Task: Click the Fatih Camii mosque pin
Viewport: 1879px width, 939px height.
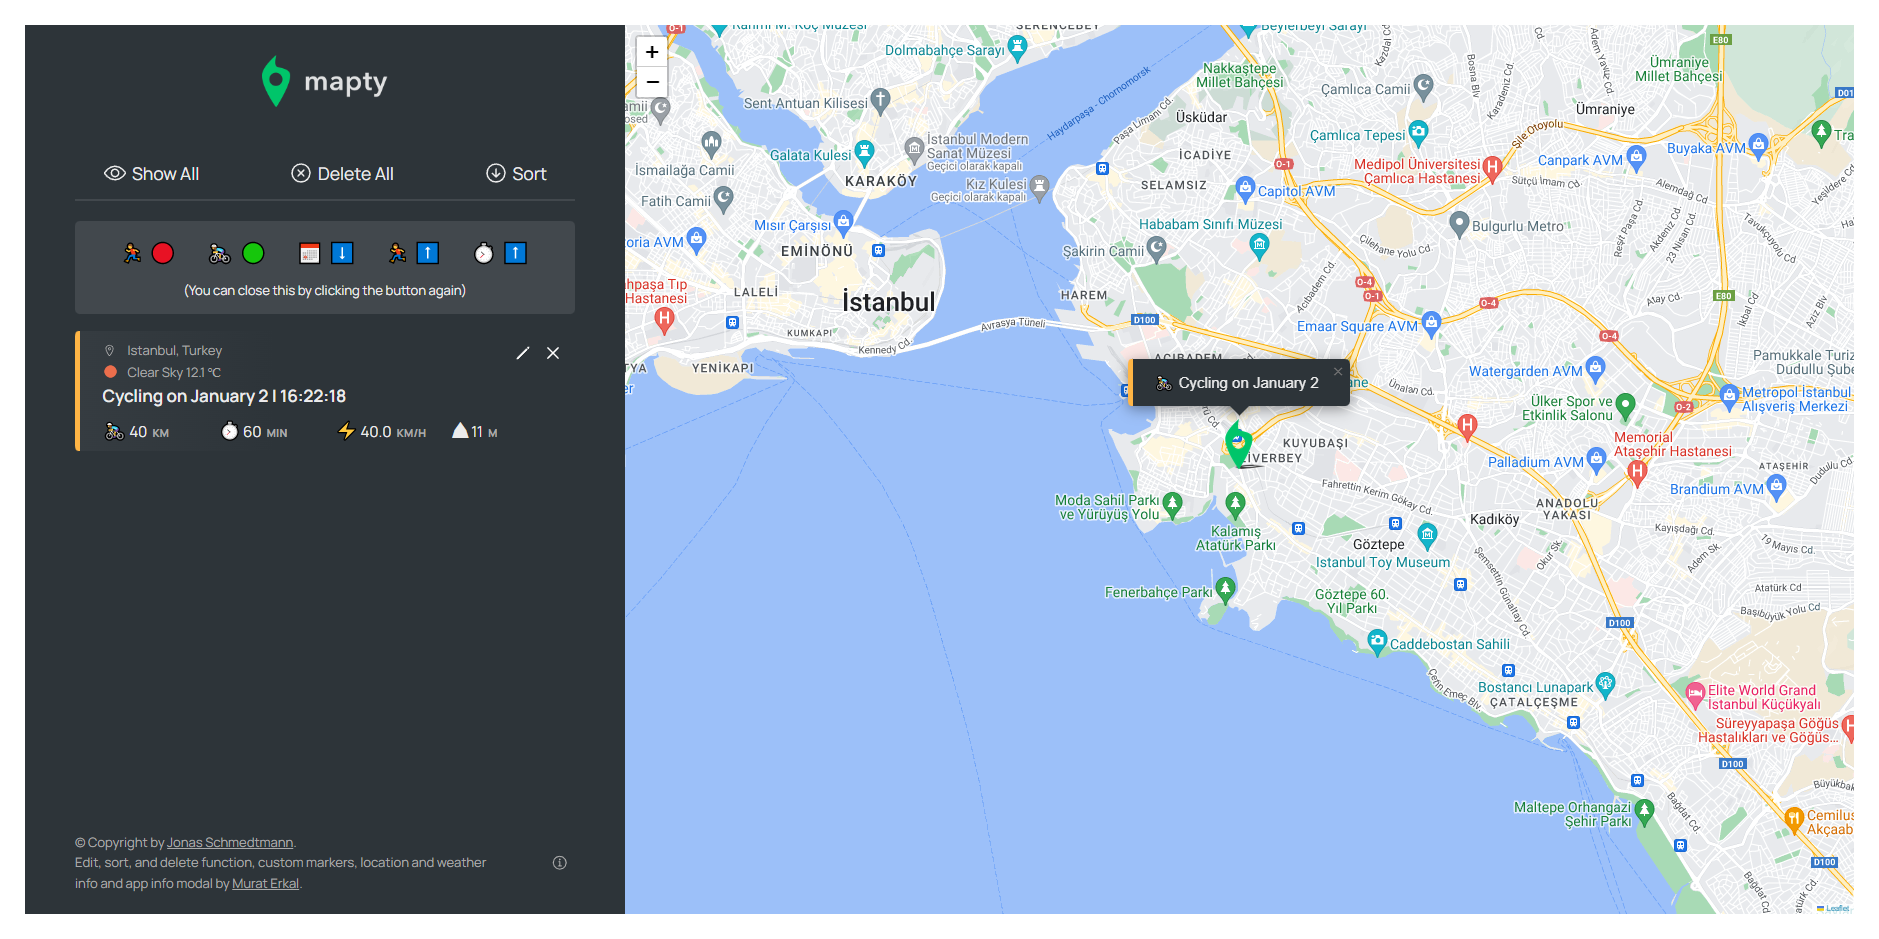Action: click(x=724, y=198)
